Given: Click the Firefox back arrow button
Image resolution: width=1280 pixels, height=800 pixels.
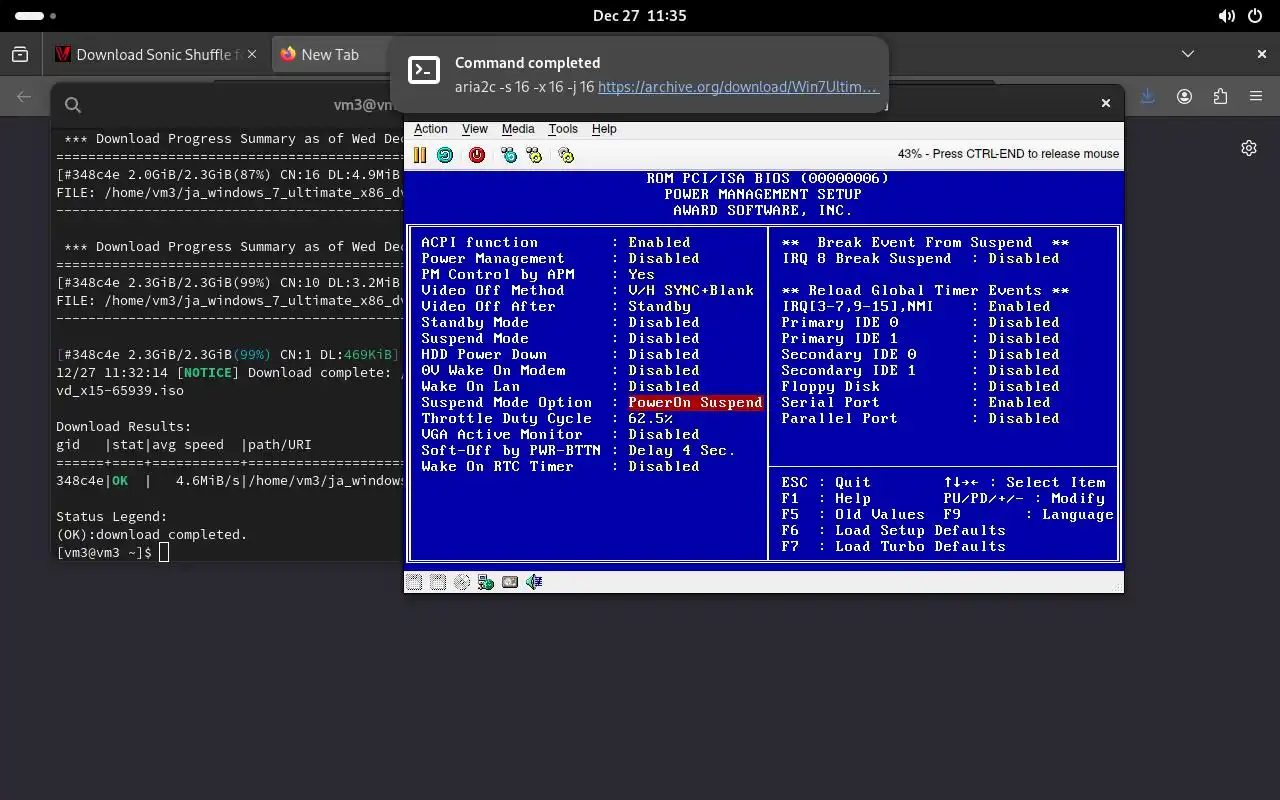Looking at the screenshot, I should tap(24, 97).
